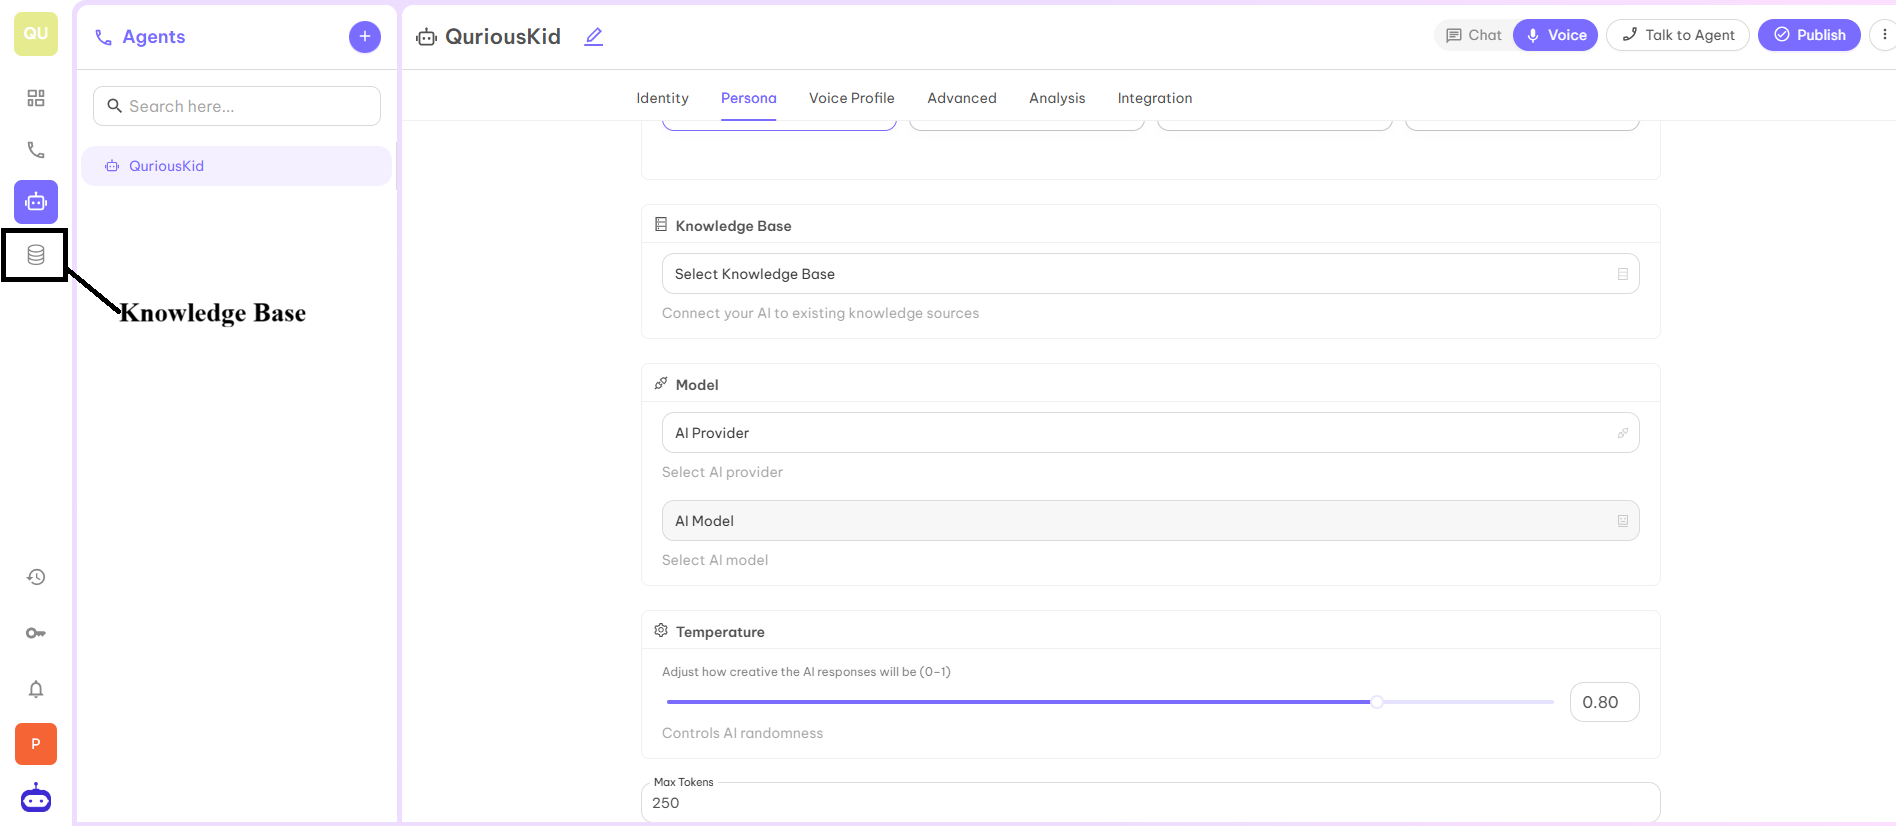Viewport: 1896px width, 826px height.
Task: Click the magnifier icon in search box
Action: 114,106
